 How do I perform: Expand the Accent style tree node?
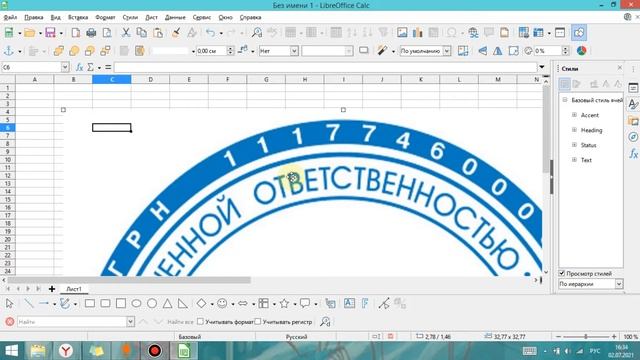pyautogui.click(x=574, y=115)
